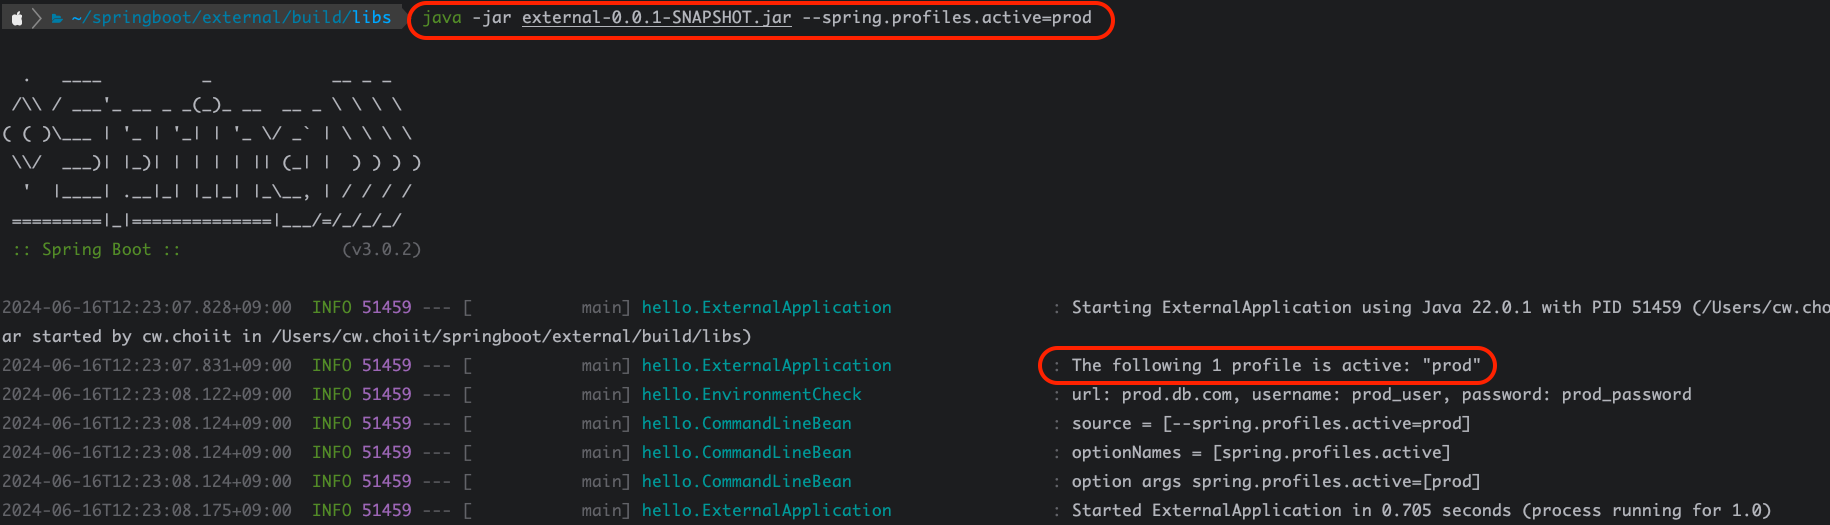The height and width of the screenshot is (525, 1830).
Task: Click timestamp 2024-06-16T12:23:07.831+09:00
Action: coord(147,365)
